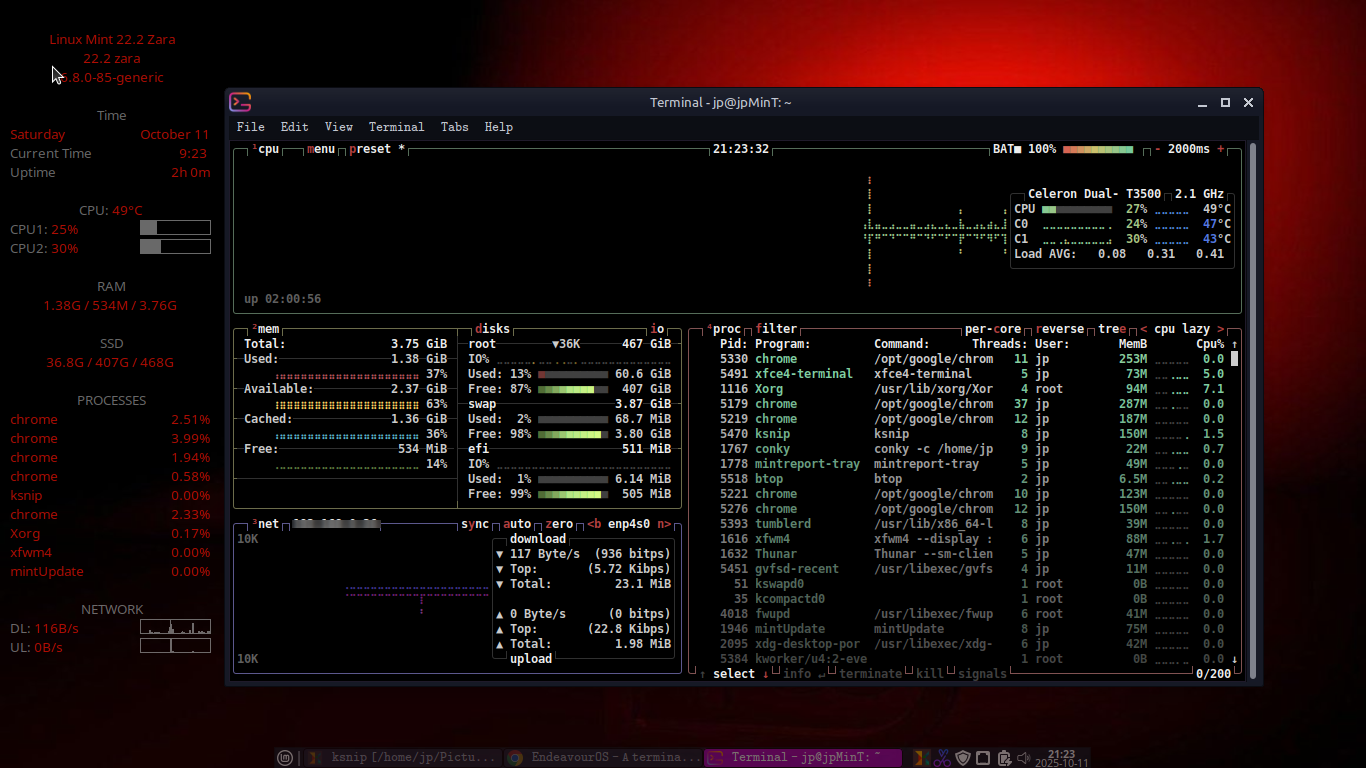1366x768 pixels.
Task: Toggle net auto scaling option
Action: [517, 524]
